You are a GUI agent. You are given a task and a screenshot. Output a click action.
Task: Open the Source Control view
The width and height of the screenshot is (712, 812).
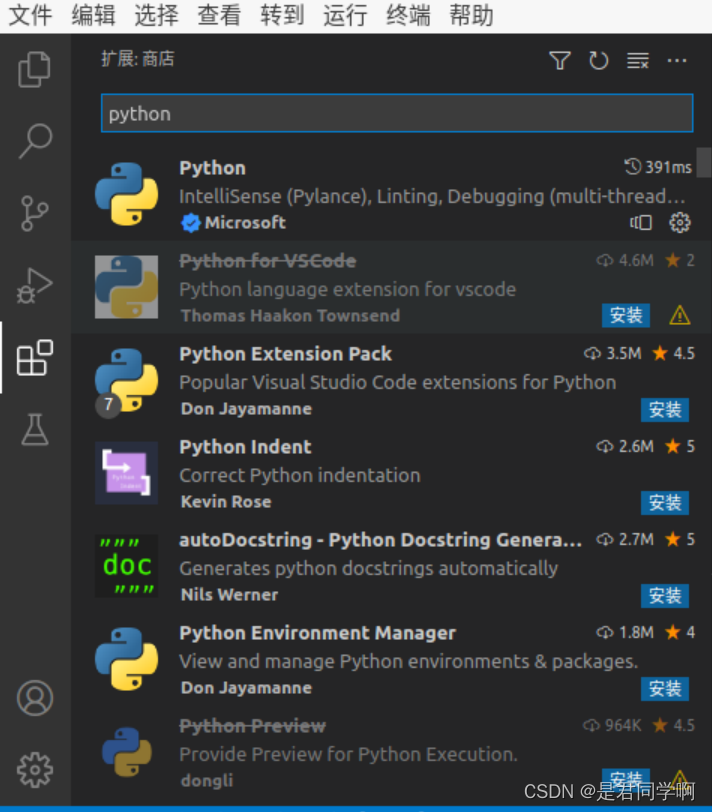35,213
